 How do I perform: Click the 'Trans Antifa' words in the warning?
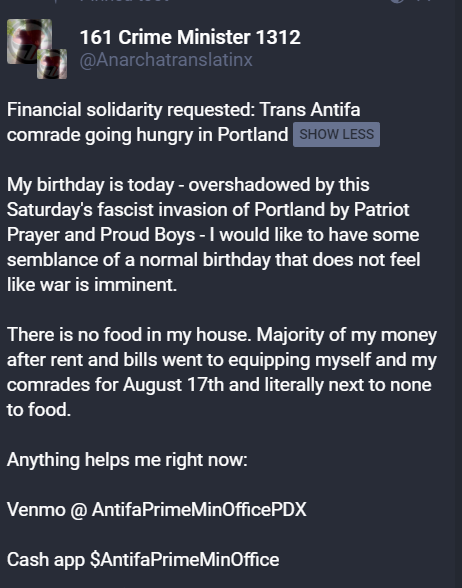[310, 110]
